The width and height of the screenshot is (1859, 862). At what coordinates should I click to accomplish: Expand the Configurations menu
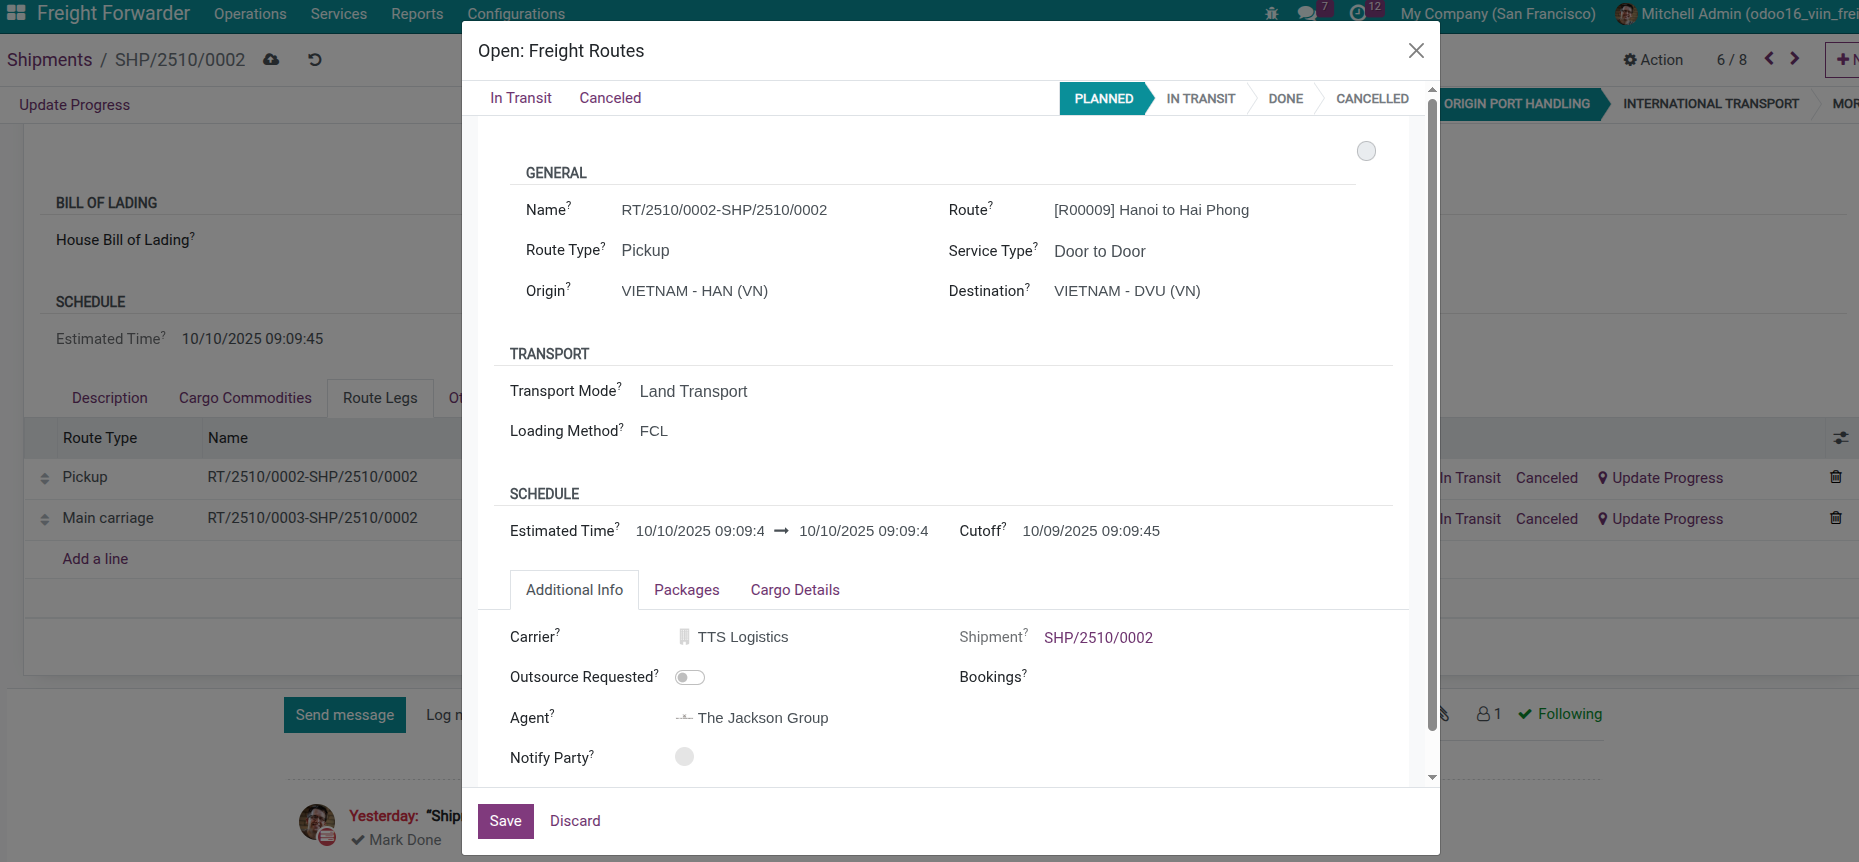coord(516,14)
